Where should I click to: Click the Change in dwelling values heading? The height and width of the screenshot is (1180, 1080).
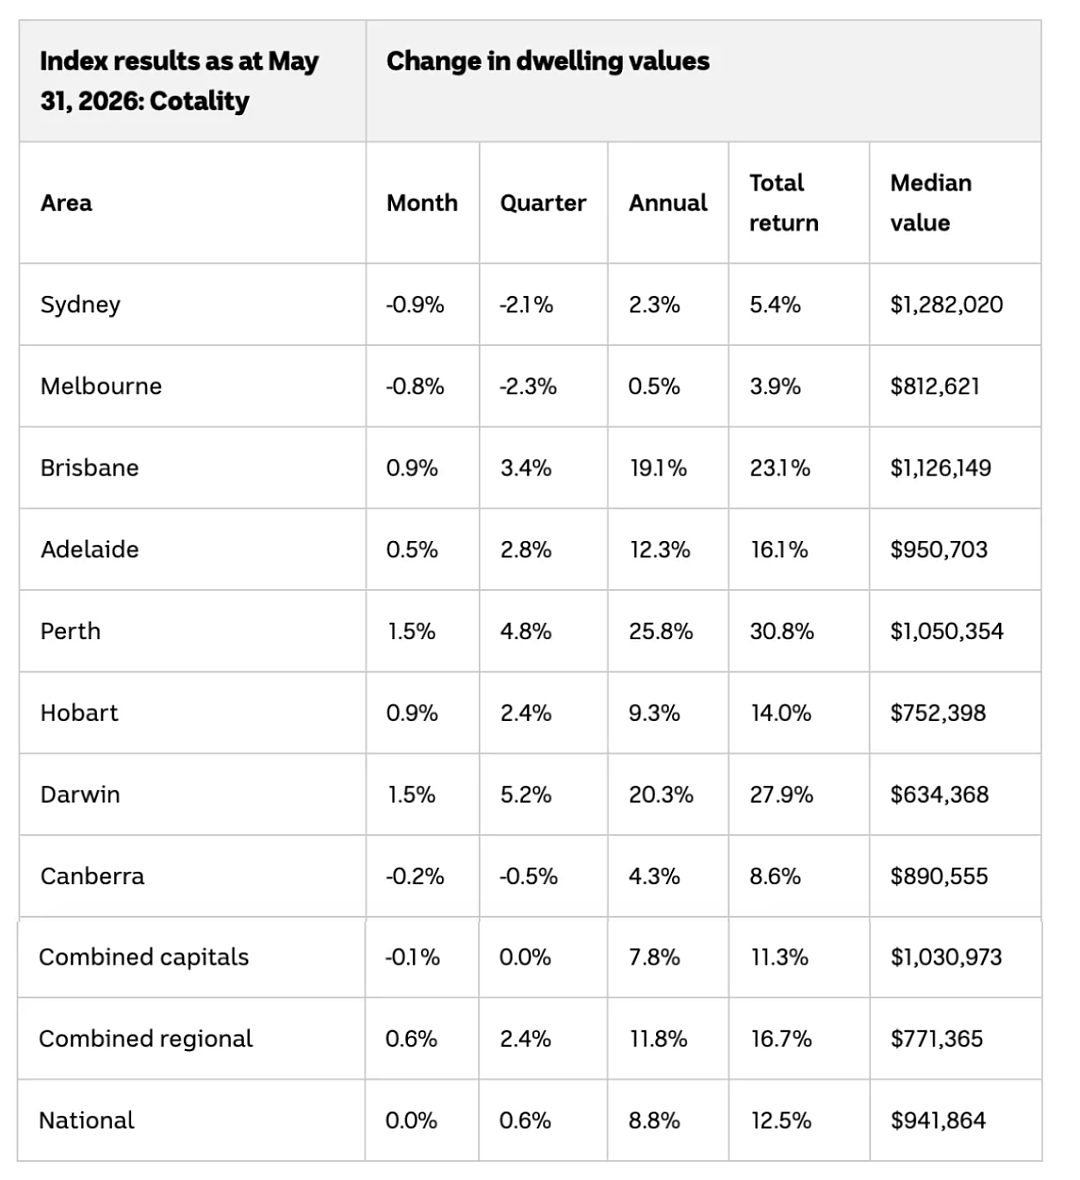[x=548, y=61]
